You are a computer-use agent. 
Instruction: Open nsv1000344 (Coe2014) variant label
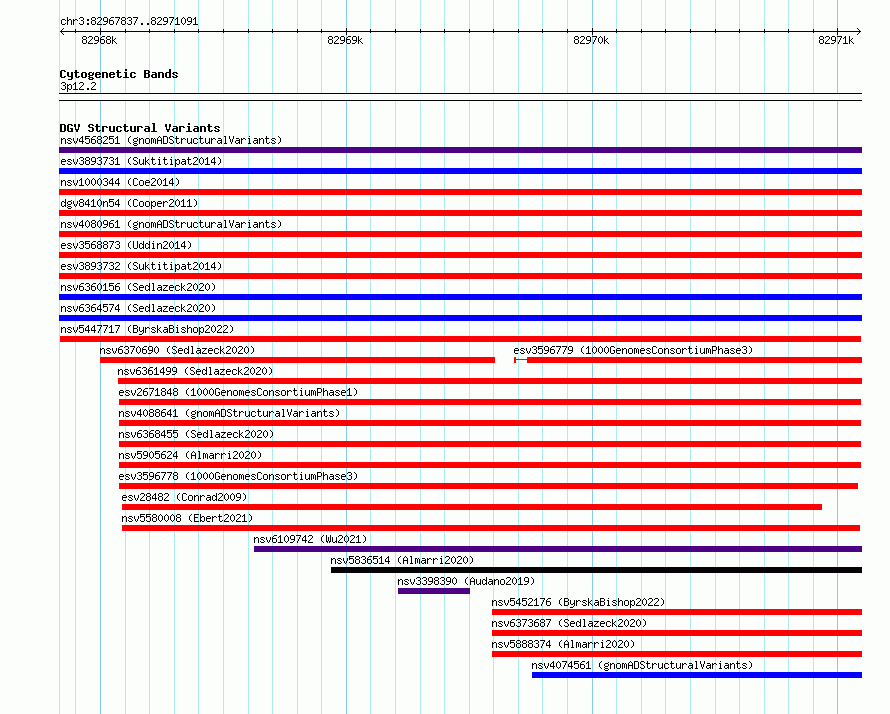coord(120,182)
